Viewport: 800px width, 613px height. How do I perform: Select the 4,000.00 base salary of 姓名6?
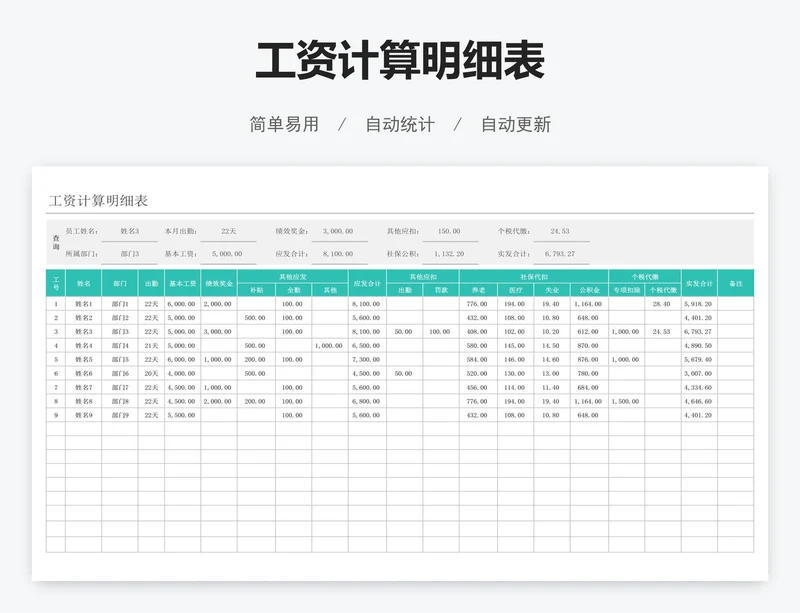(182, 374)
